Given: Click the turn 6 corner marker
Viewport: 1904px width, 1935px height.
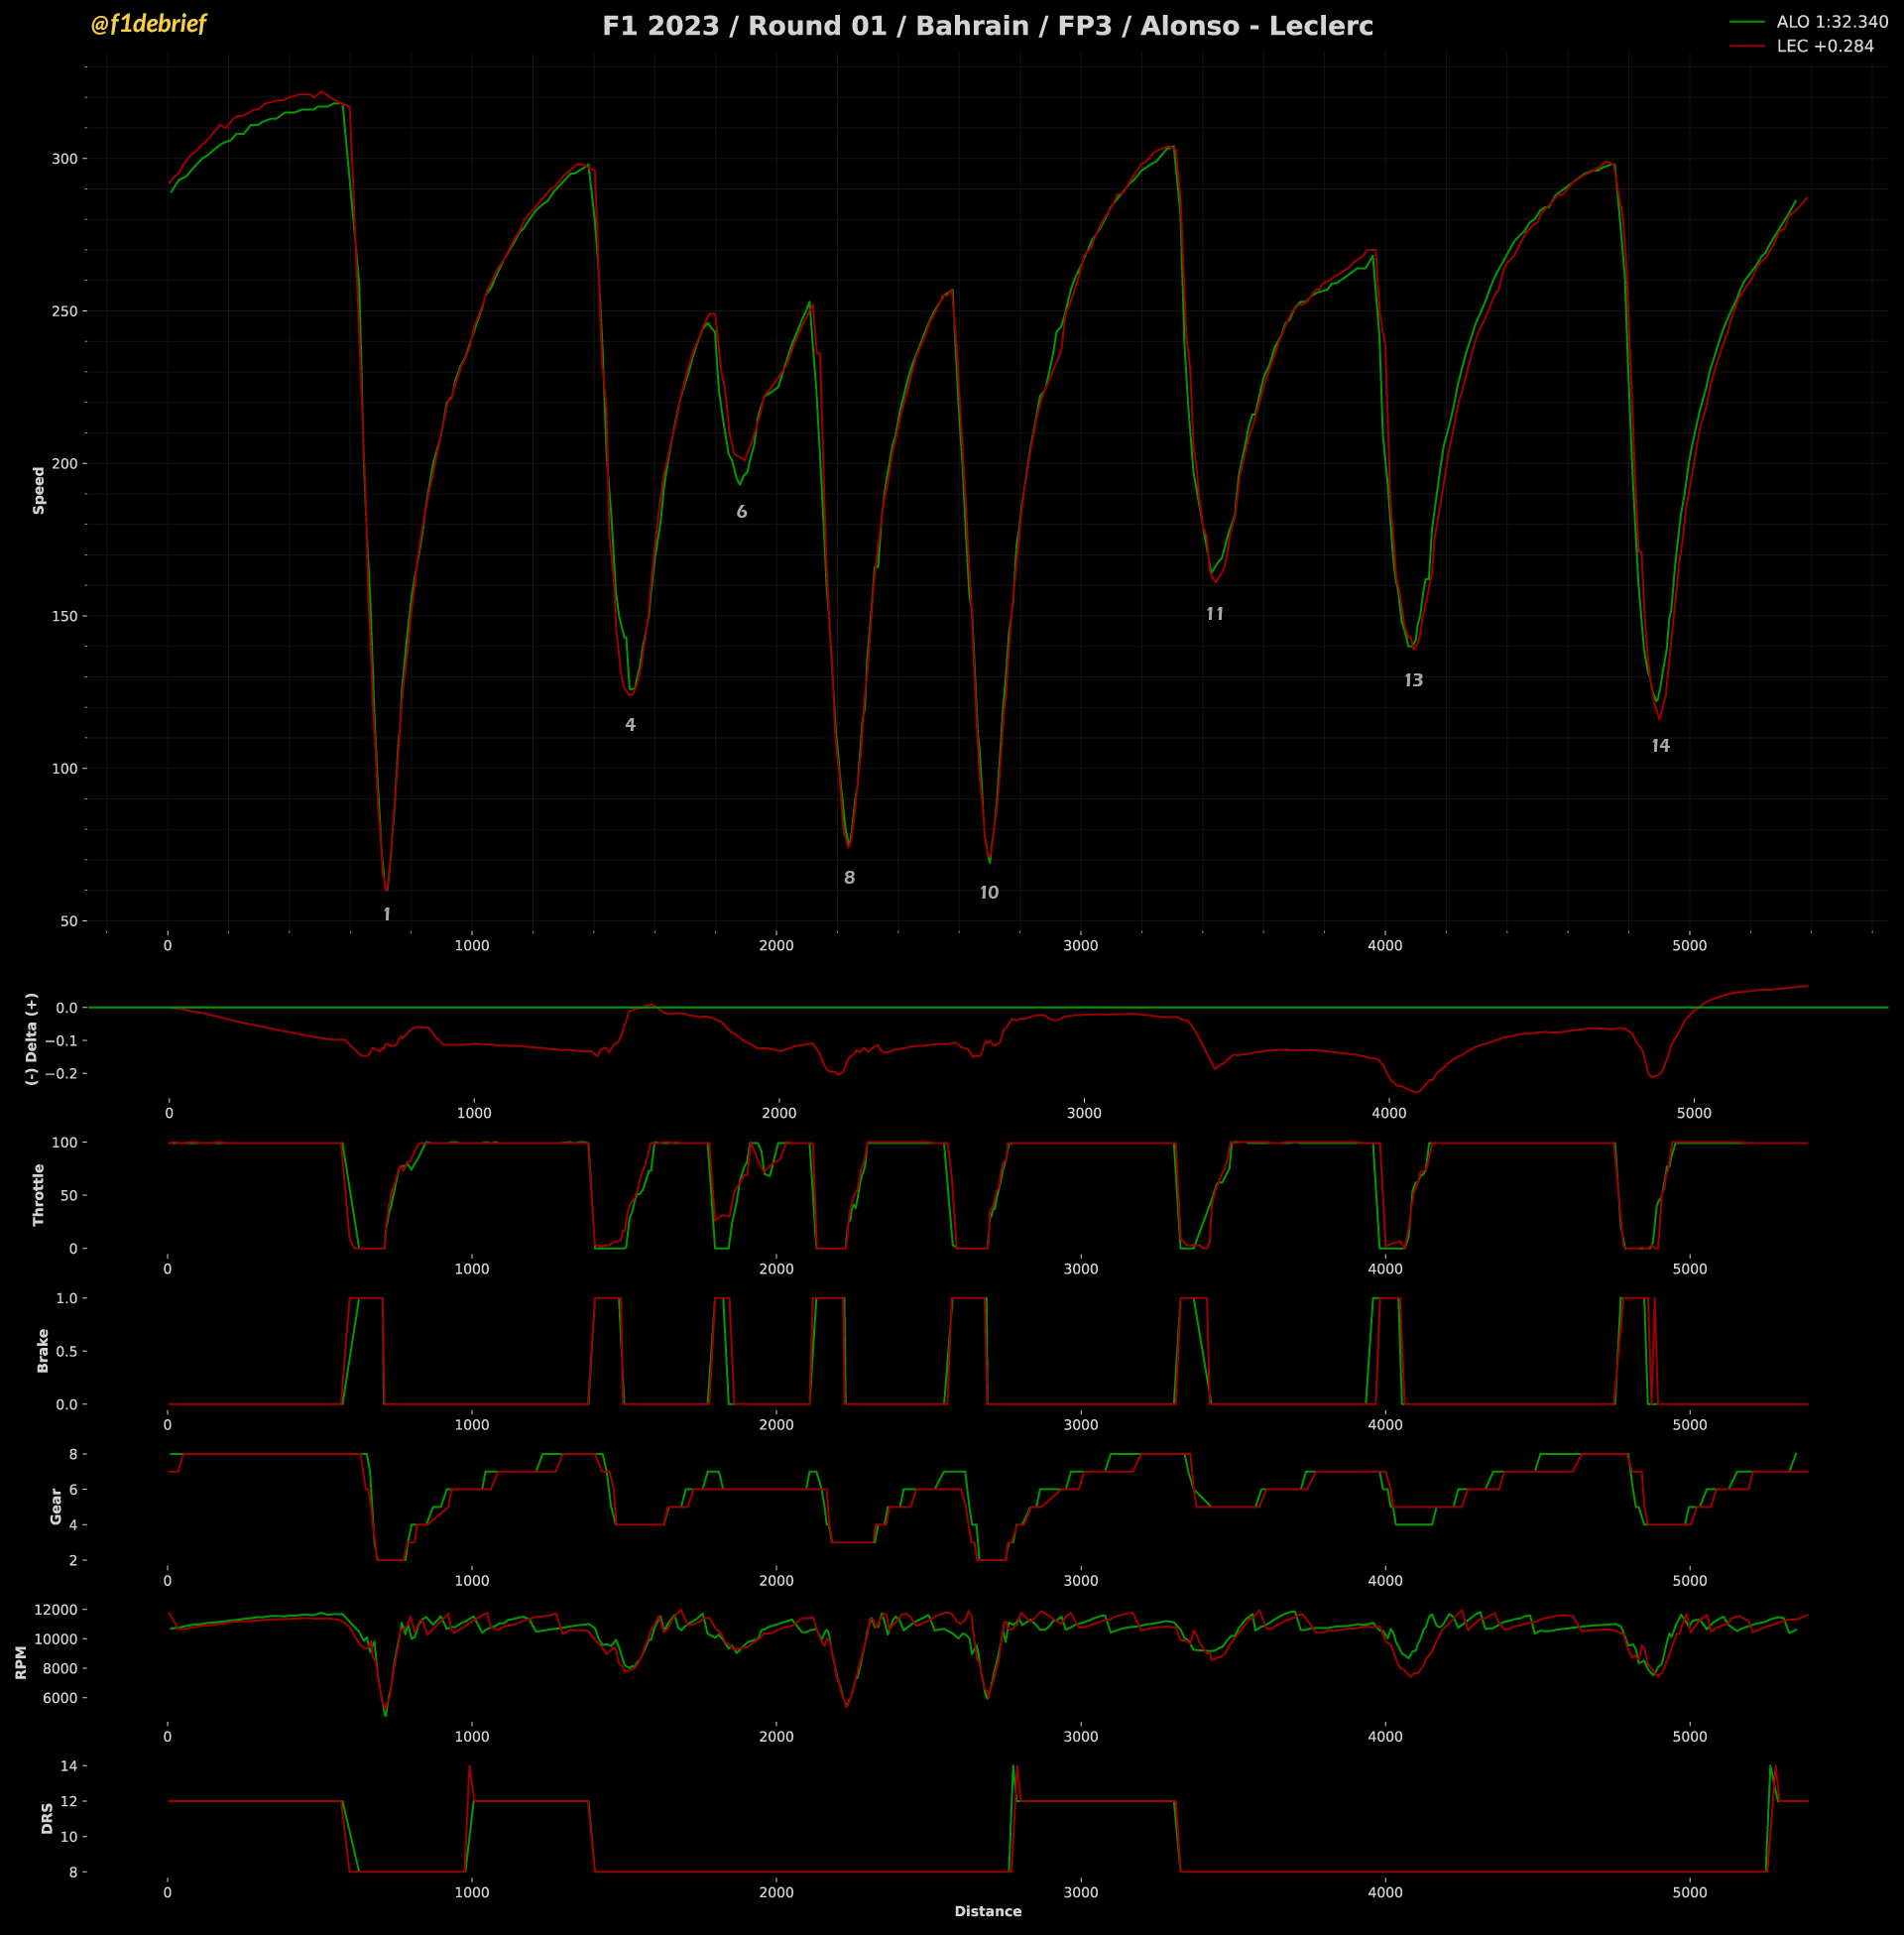Looking at the screenshot, I should pos(741,512).
